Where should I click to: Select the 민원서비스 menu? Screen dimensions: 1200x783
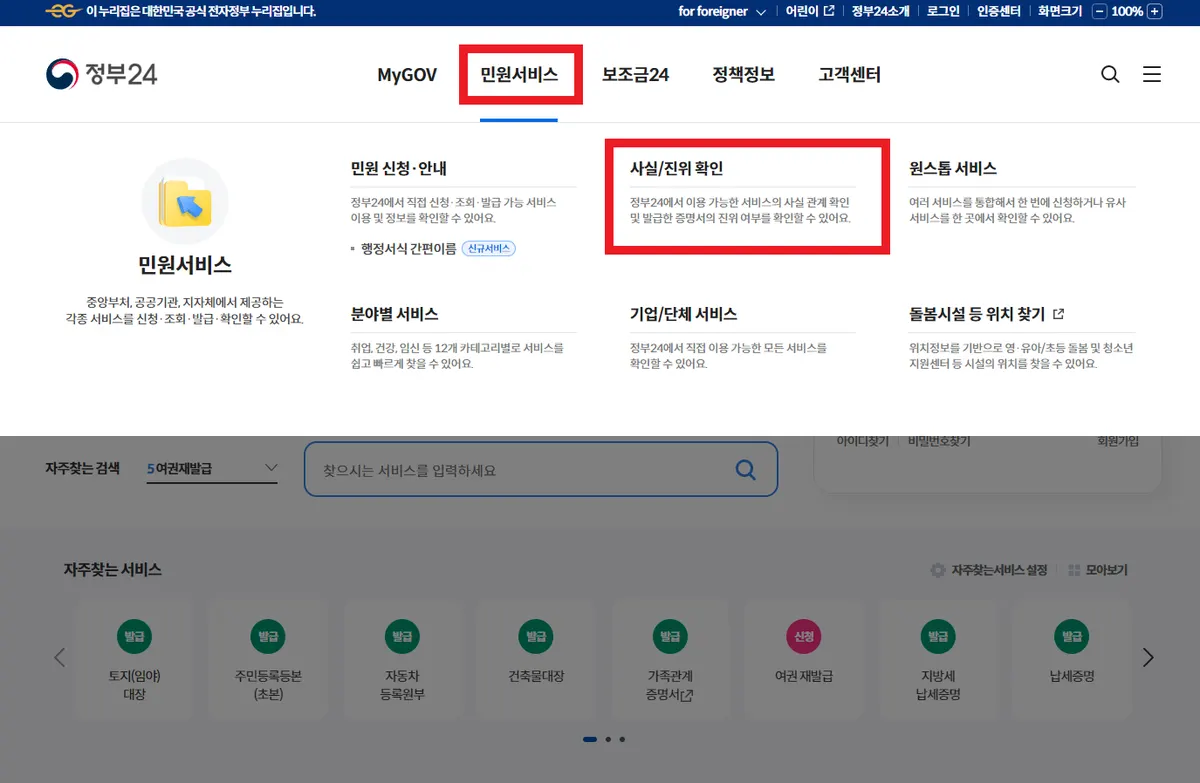pos(519,75)
